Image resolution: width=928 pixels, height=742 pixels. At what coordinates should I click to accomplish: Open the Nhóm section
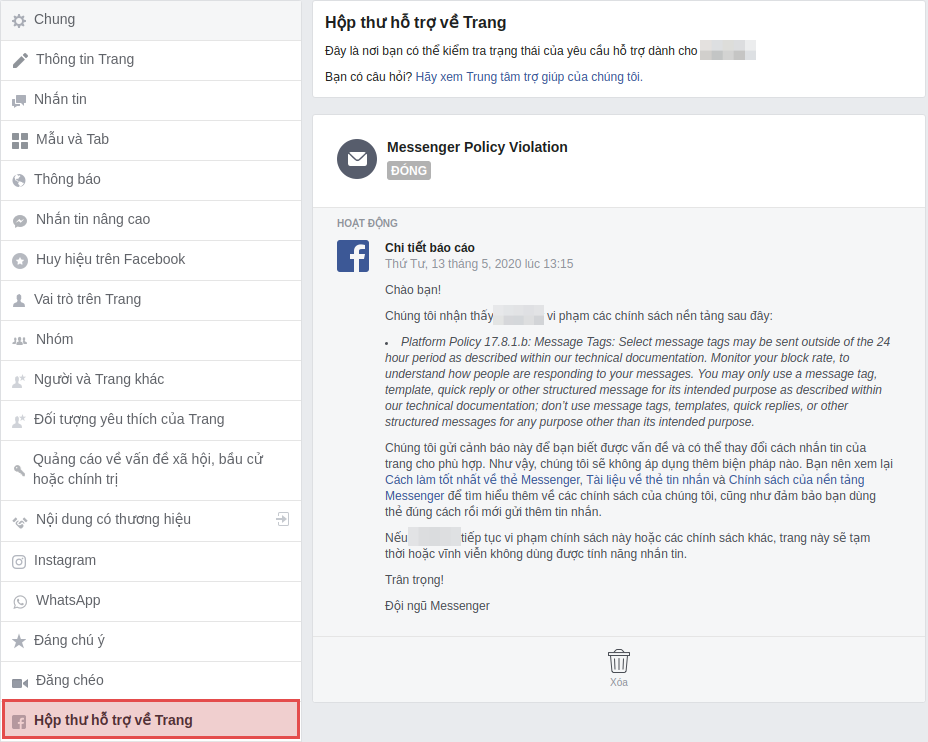pyautogui.click(x=151, y=341)
